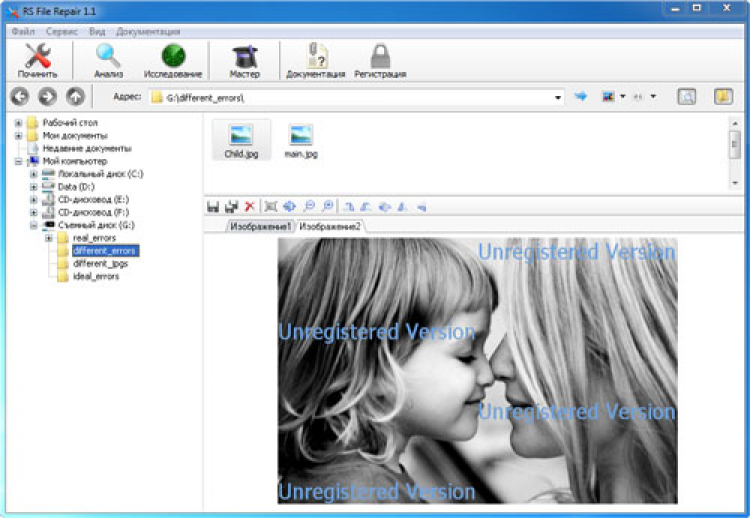Expand Локальный диск (C:) node
This screenshot has width=750, height=518.
point(33,174)
